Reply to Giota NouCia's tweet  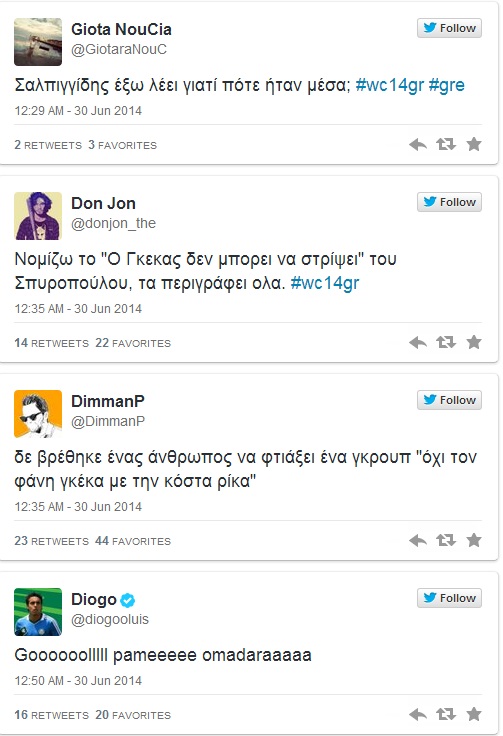click(x=418, y=144)
